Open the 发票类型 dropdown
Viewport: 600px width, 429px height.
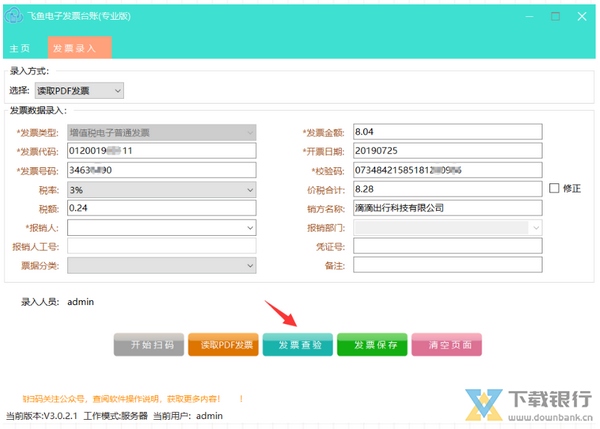click(161, 133)
